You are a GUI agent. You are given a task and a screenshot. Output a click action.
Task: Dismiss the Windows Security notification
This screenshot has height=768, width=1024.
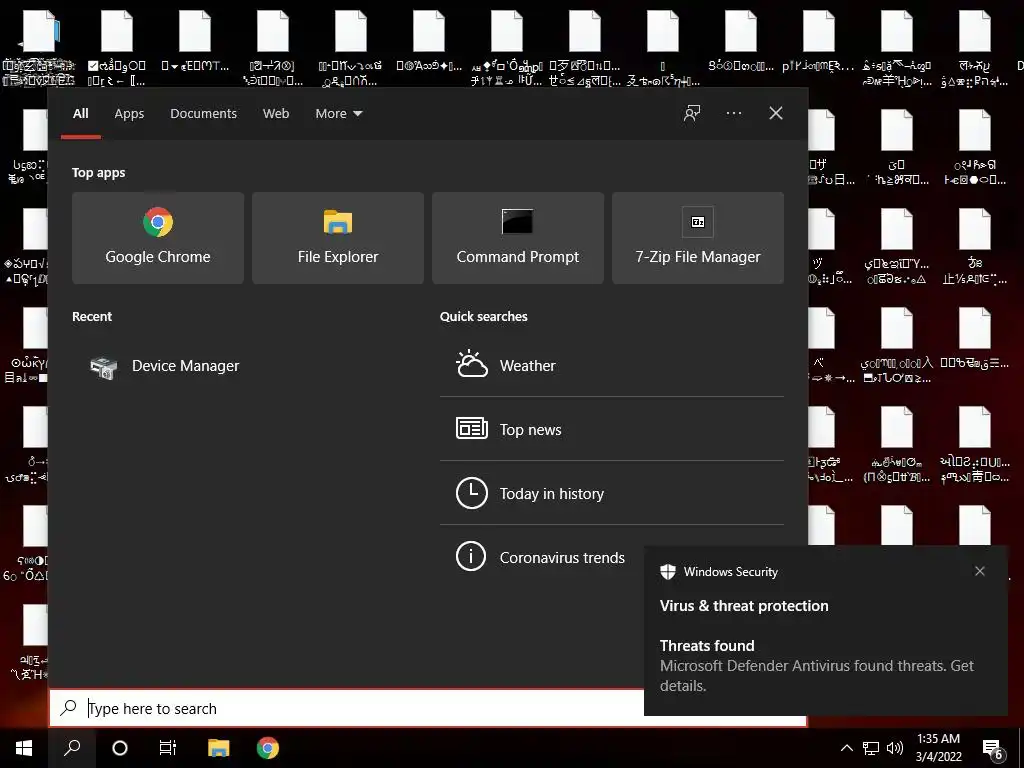click(x=980, y=571)
